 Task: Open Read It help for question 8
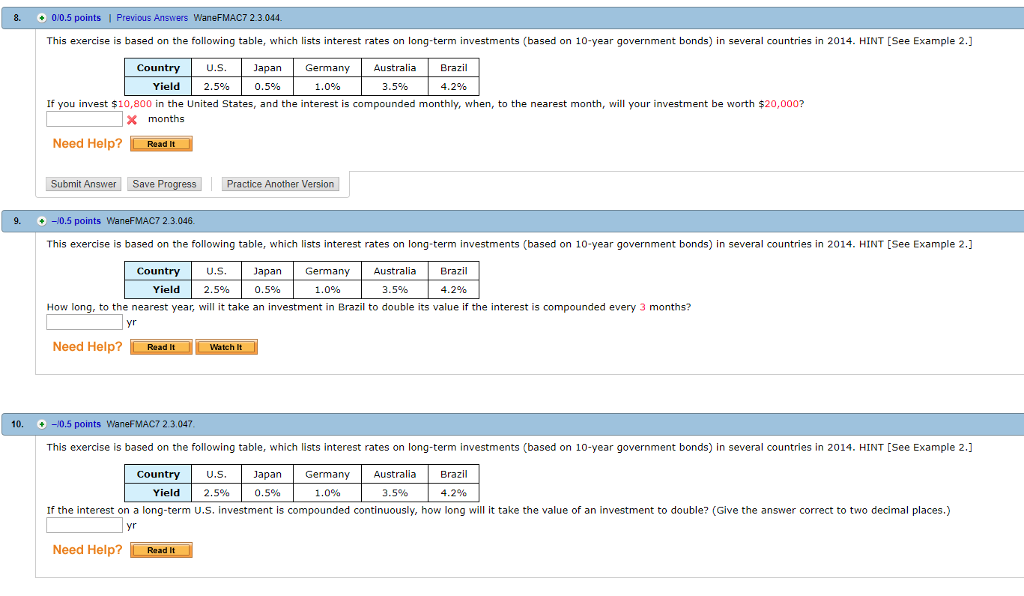pyautogui.click(x=160, y=143)
